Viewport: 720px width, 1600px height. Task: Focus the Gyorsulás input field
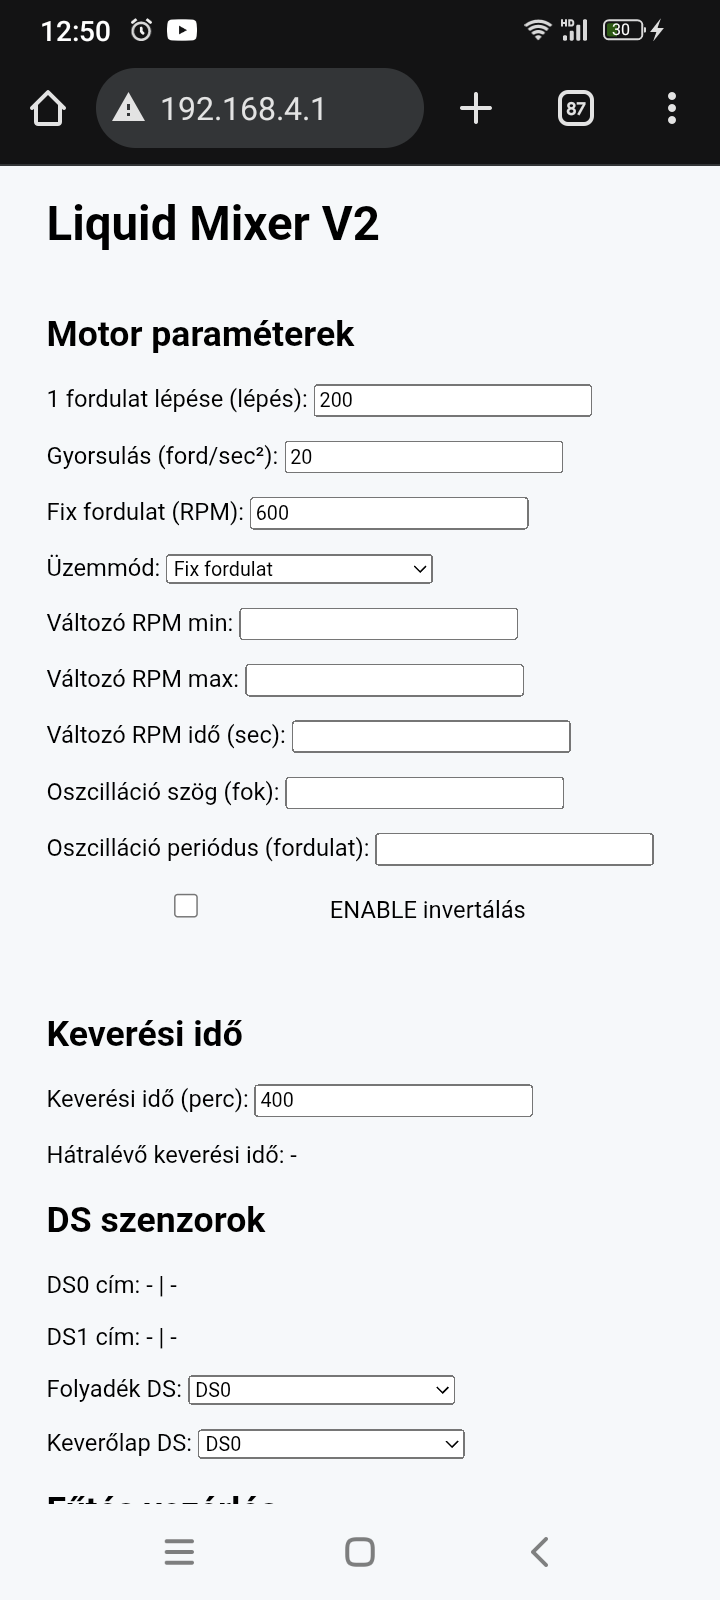pos(424,457)
